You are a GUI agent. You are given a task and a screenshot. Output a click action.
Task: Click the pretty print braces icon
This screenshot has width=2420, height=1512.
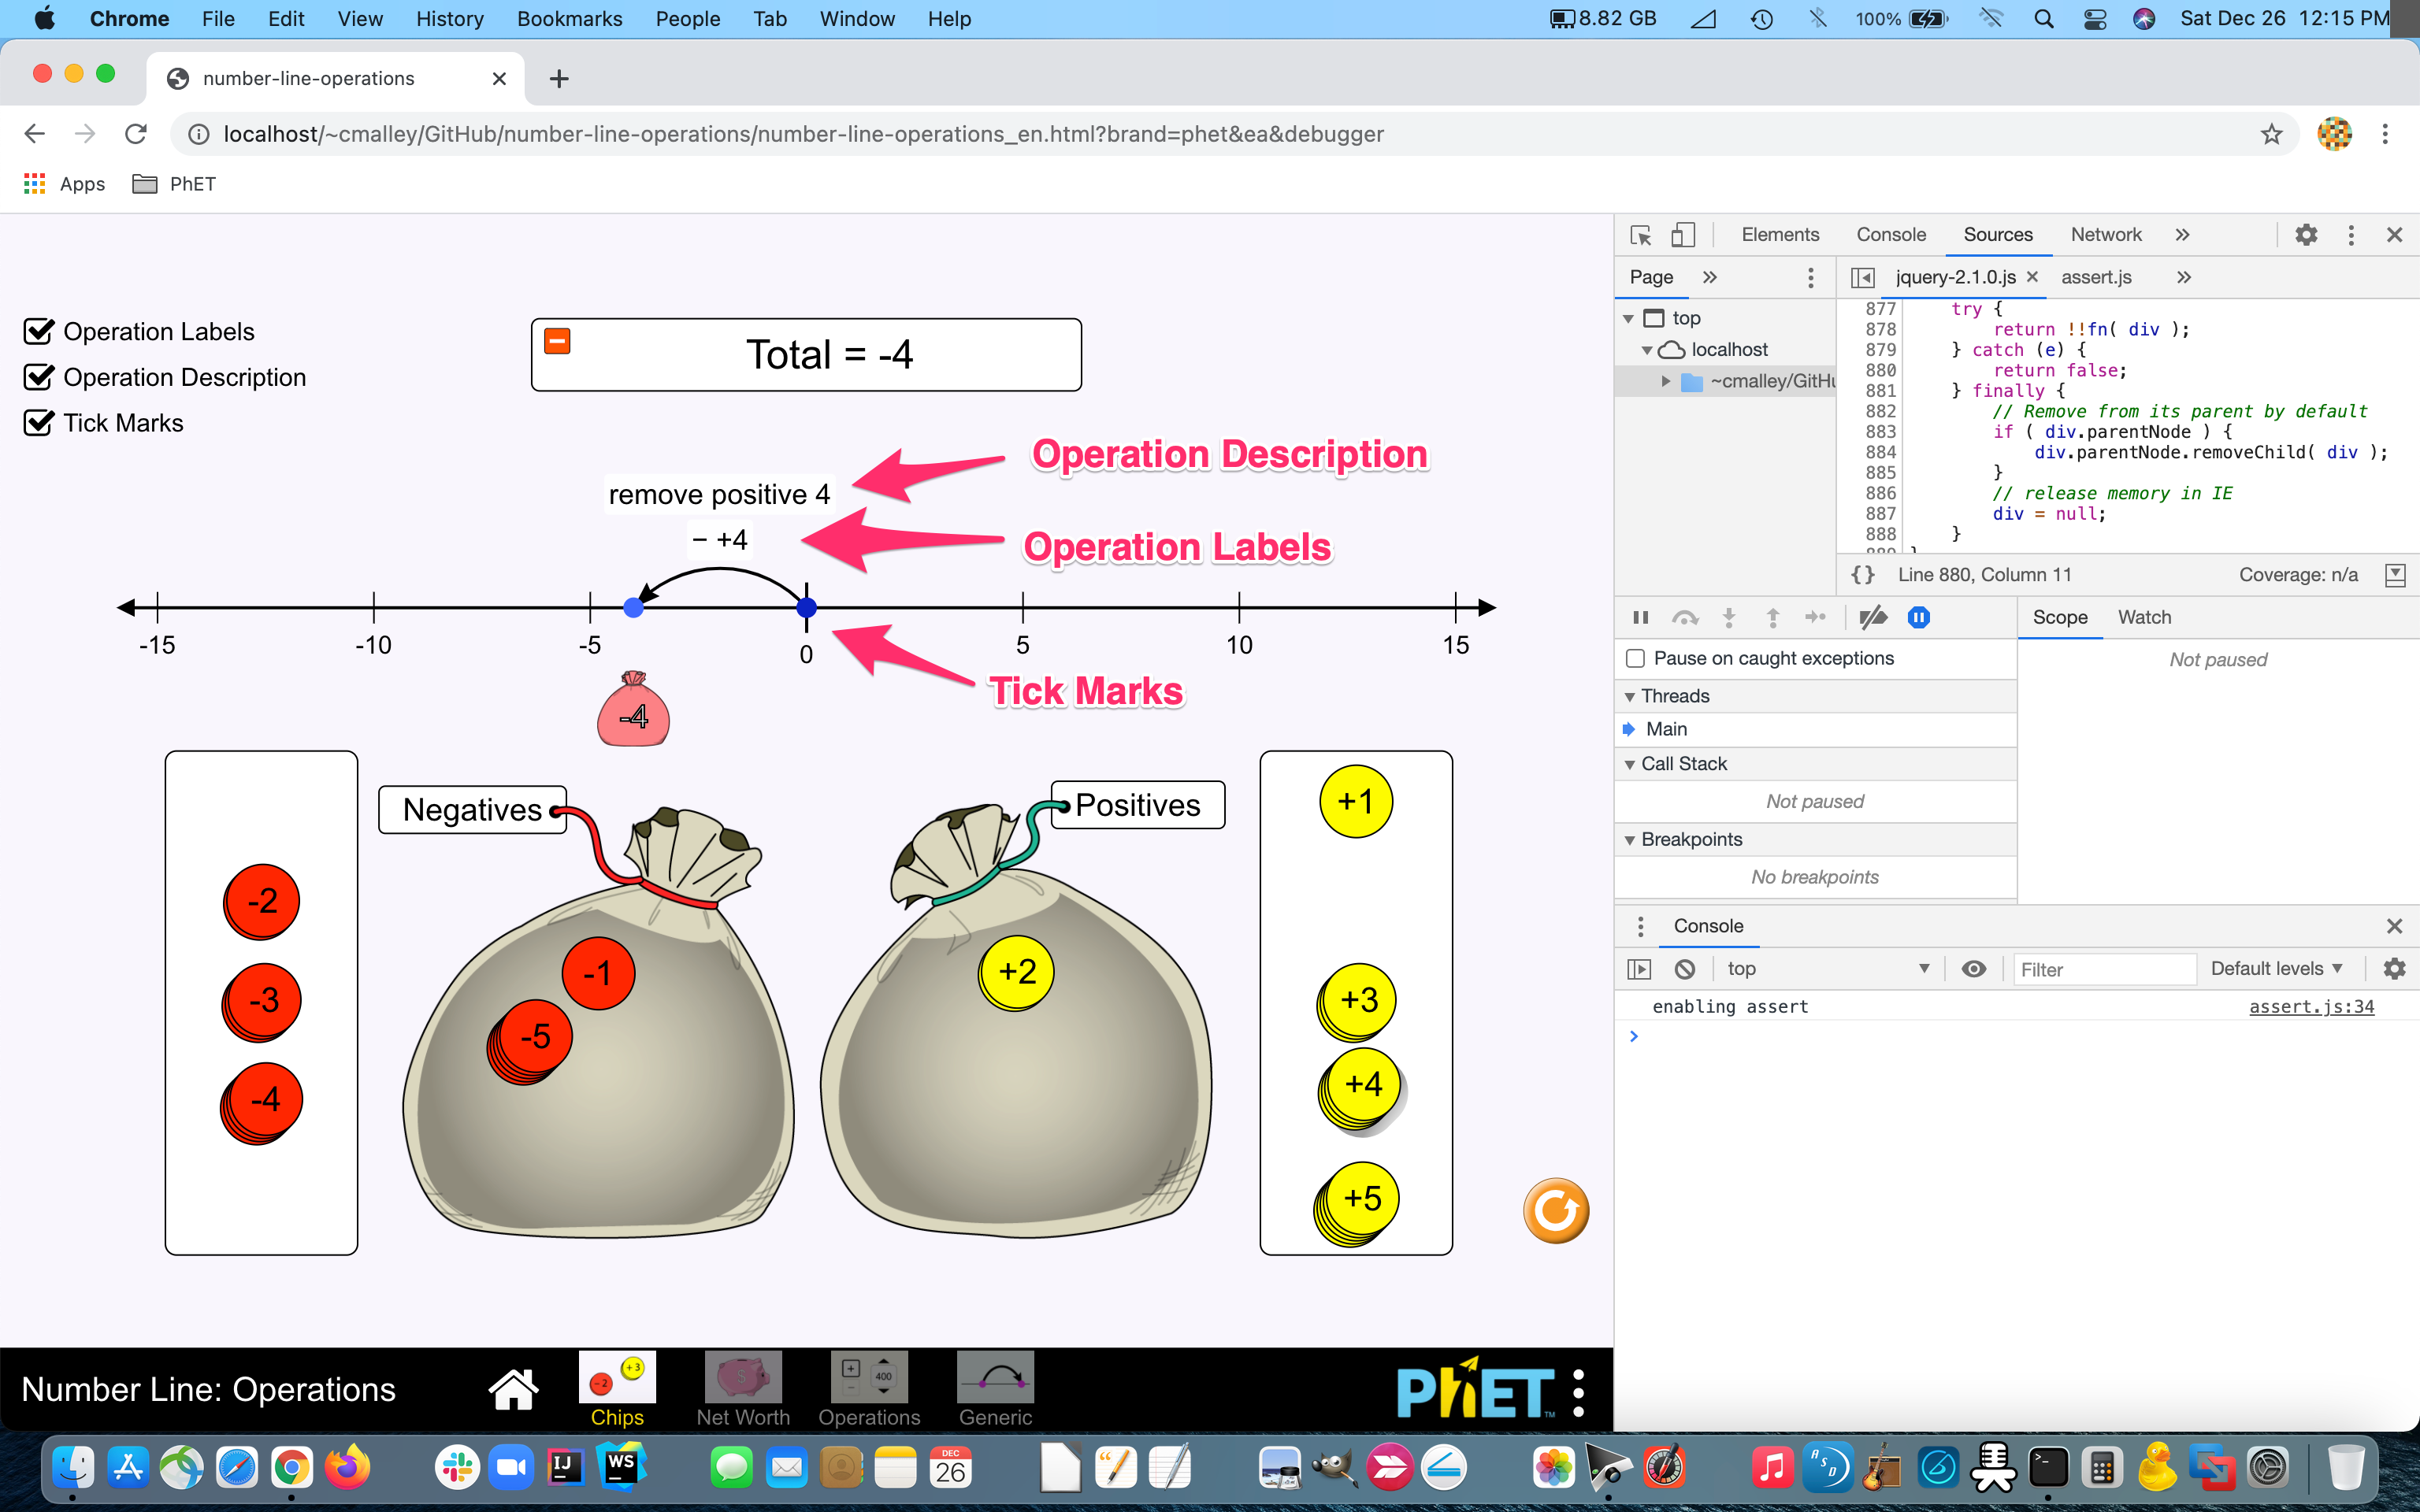pyautogui.click(x=1862, y=575)
